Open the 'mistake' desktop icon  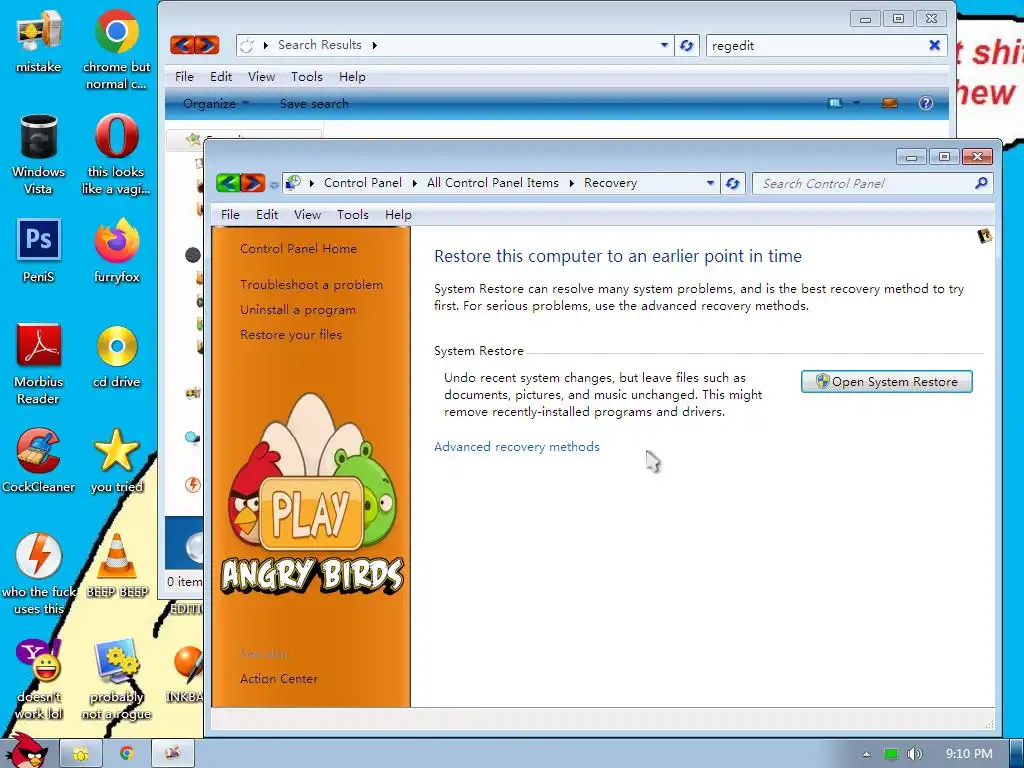click(39, 42)
